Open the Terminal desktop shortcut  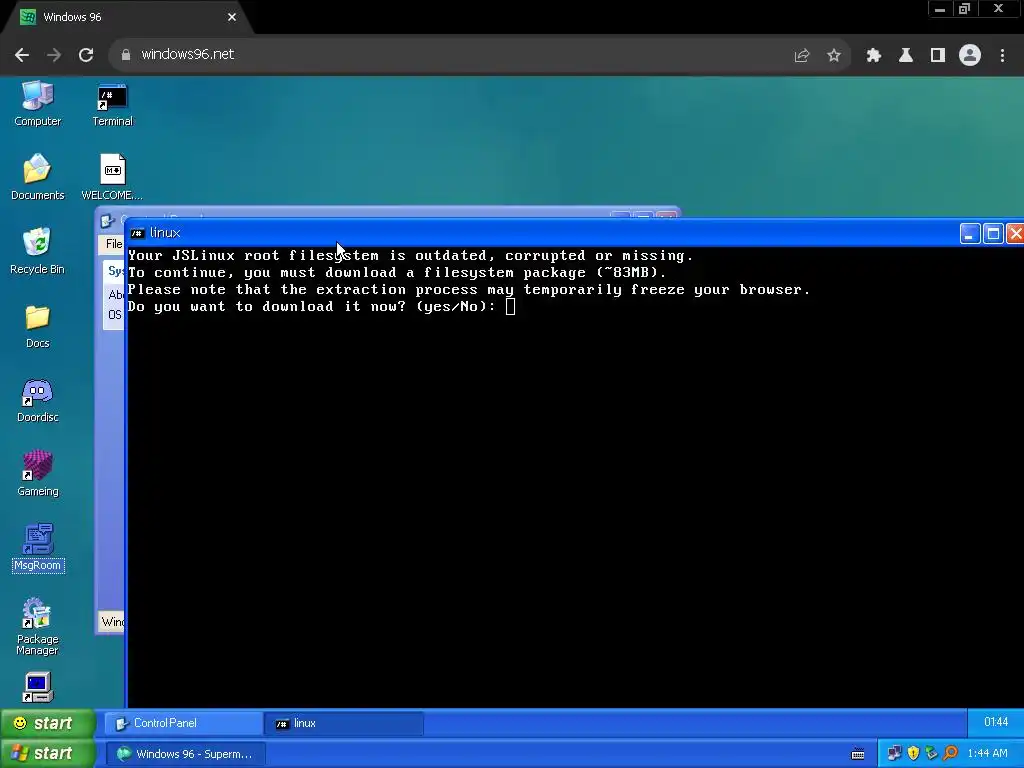112,104
